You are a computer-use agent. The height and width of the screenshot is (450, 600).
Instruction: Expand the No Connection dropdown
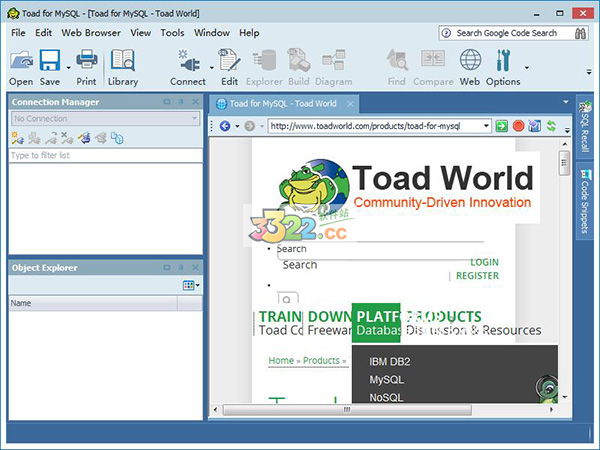click(194, 119)
